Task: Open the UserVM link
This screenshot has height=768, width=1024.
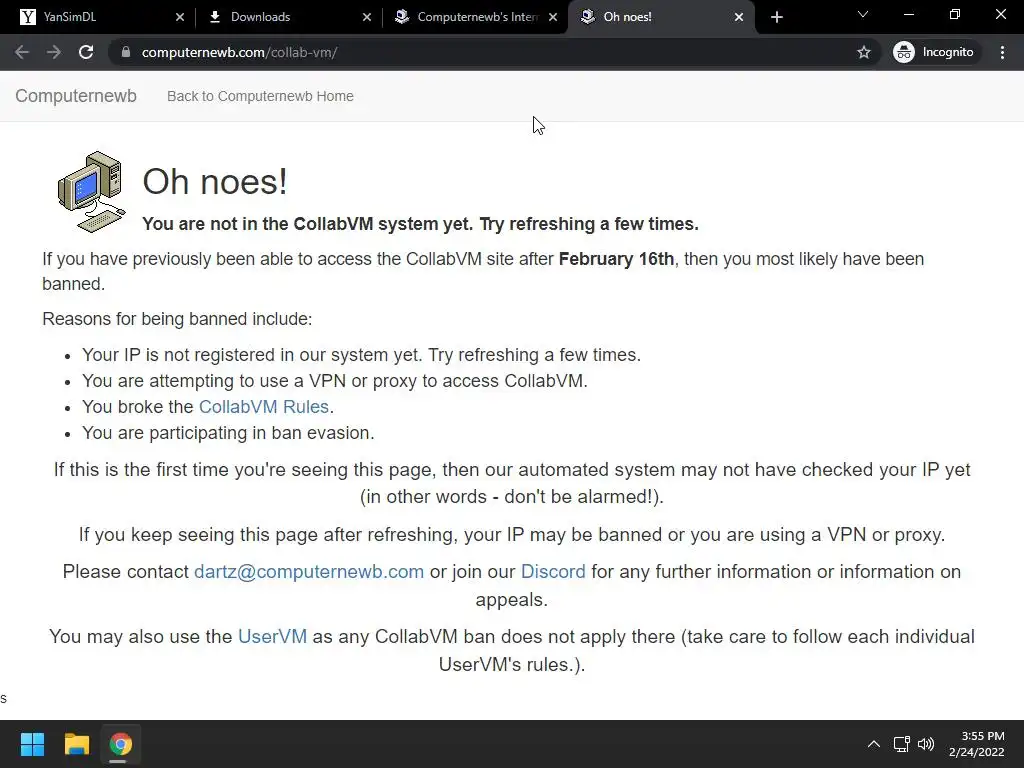Action: pyautogui.click(x=272, y=636)
